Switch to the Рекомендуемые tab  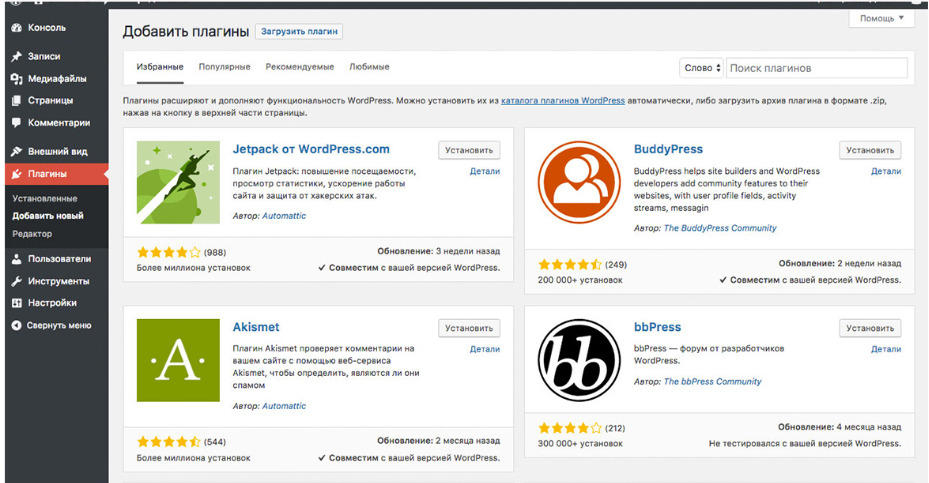coord(300,67)
